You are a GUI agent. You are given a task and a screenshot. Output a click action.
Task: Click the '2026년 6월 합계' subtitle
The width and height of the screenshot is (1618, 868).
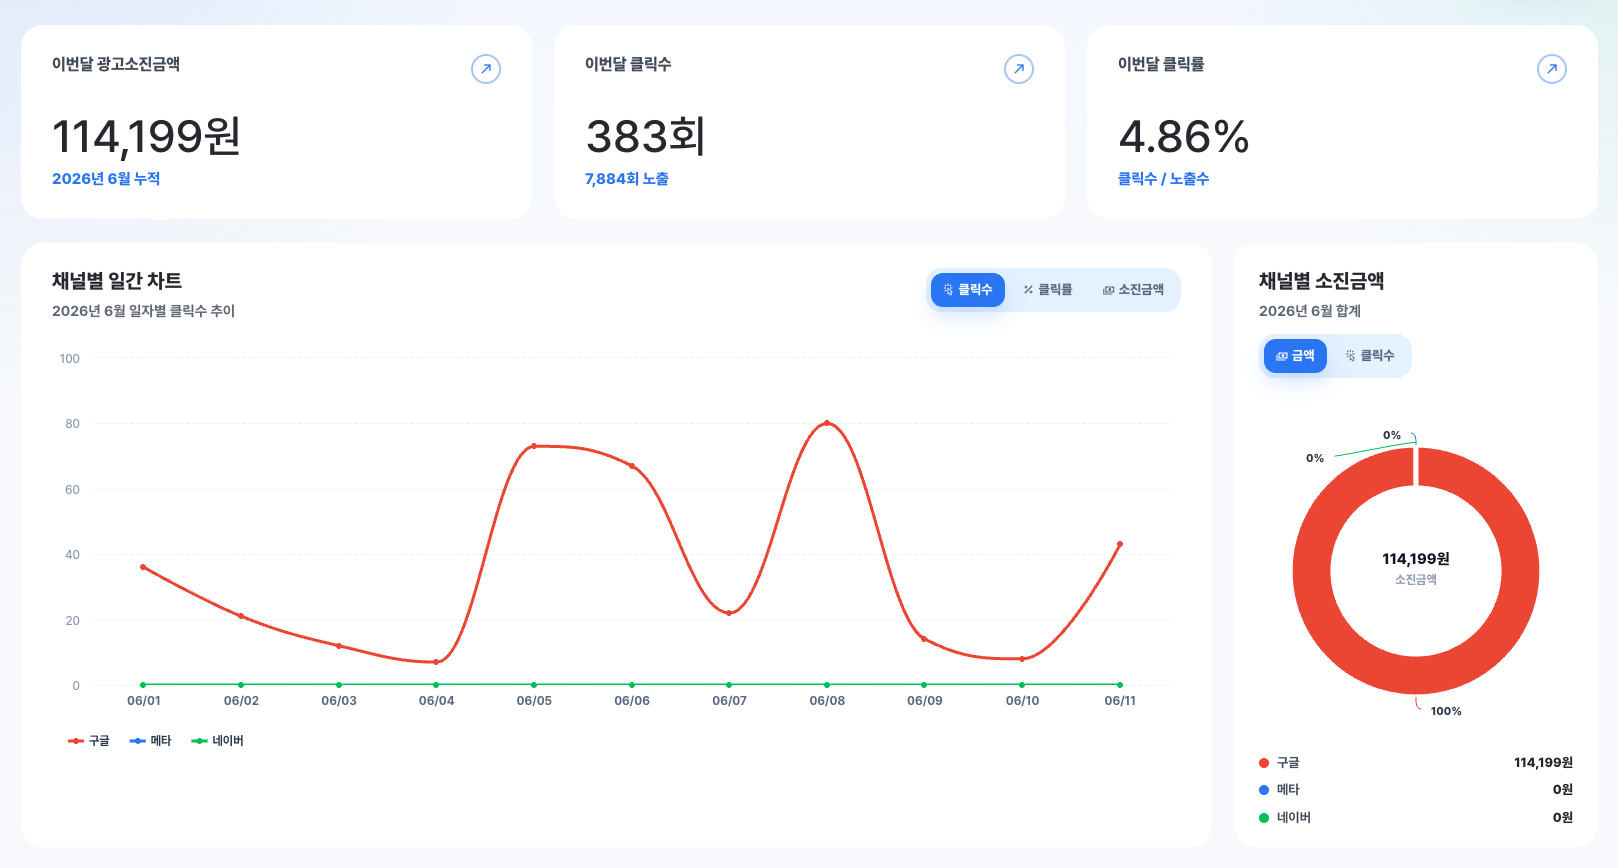tap(1310, 311)
